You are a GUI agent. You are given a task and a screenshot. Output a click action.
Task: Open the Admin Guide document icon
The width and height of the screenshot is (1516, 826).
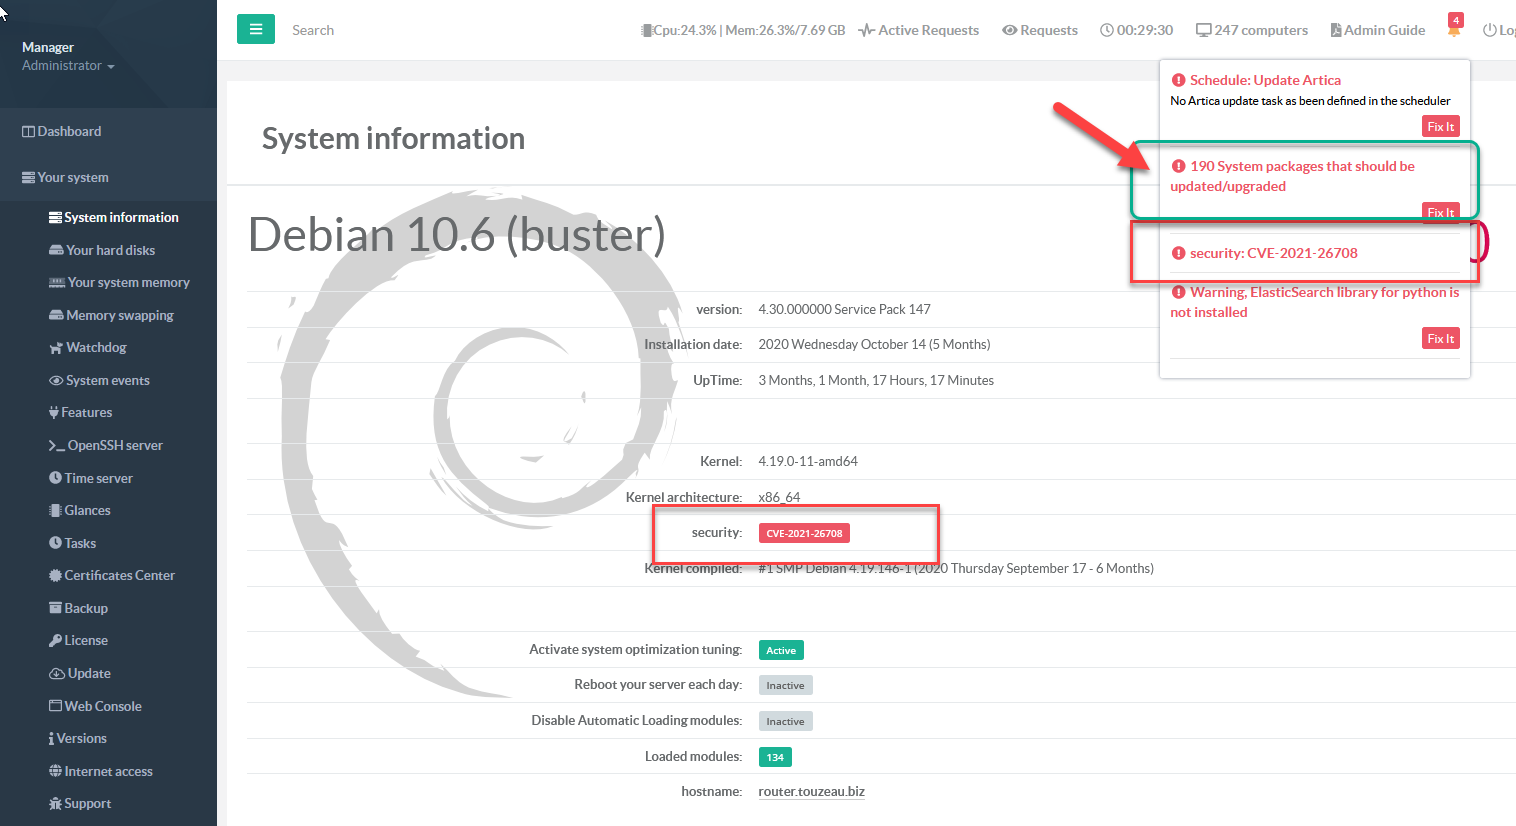click(1336, 30)
